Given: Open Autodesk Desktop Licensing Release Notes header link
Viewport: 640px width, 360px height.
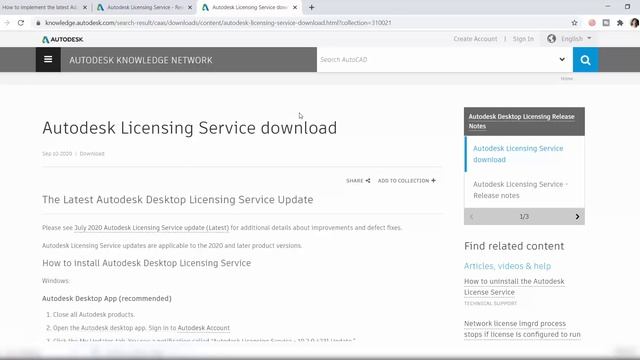Looking at the screenshot, I should (x=521, y=121).
